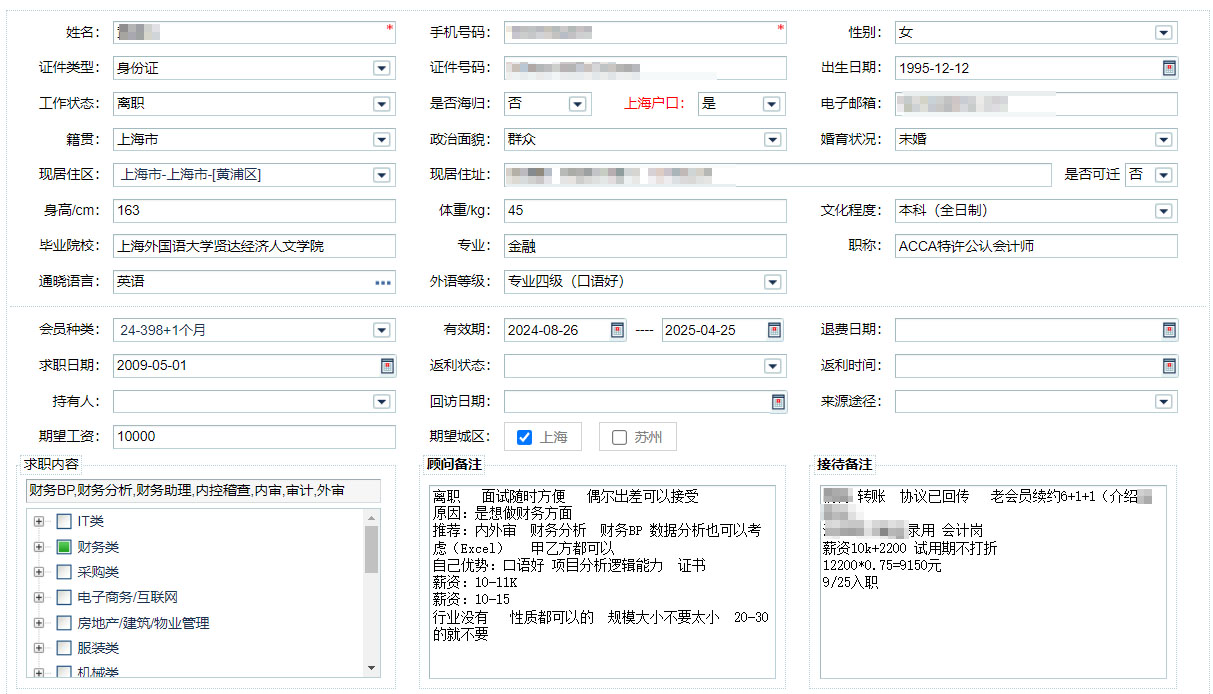Open the 是否可迁 dropdown
The width and height of the screenshot is (1213, 694).
(1162, 175)
